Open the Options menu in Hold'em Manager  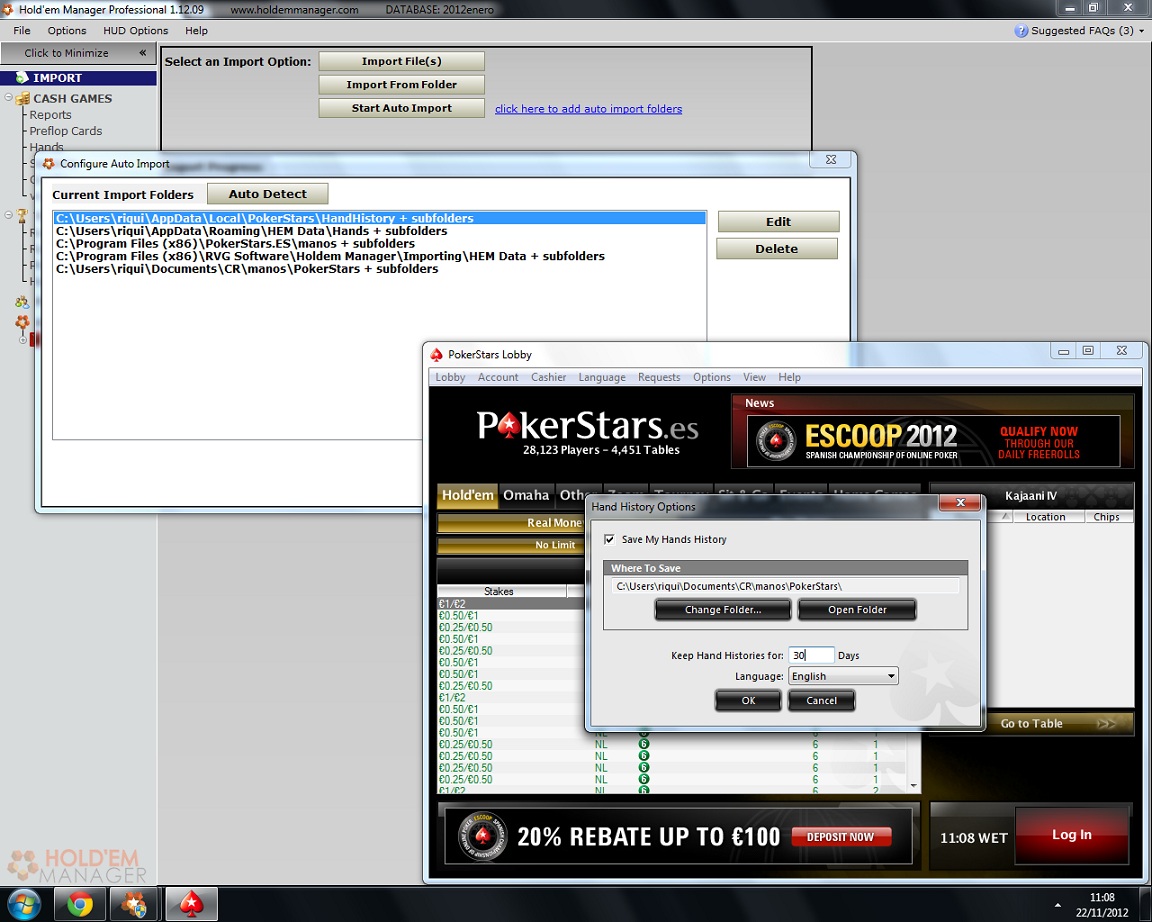(x=67, y=31)
